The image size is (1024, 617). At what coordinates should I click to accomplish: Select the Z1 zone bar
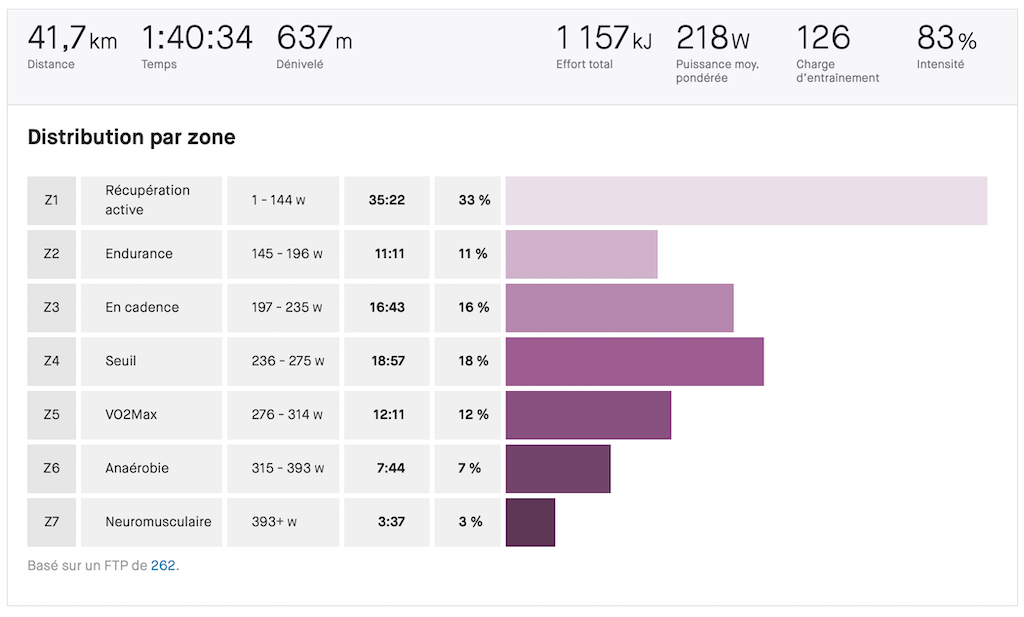[x=746, y=201]
